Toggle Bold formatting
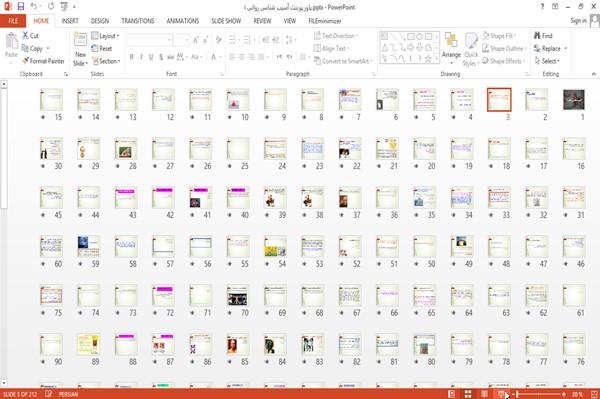Screen dimensions: 600x399 (132, 57)
